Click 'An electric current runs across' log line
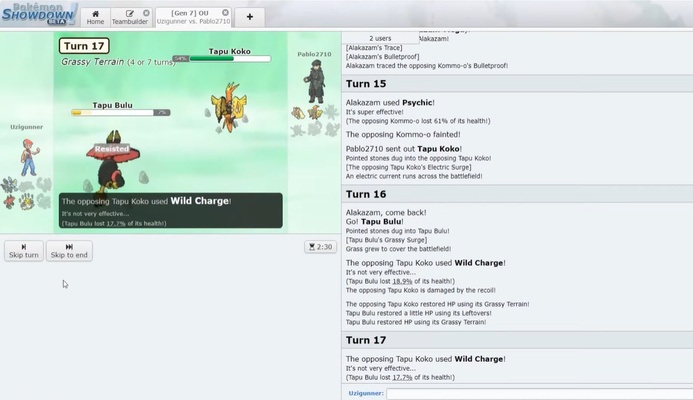The width and height of the screenshot is (693, 400). (414, 176)
